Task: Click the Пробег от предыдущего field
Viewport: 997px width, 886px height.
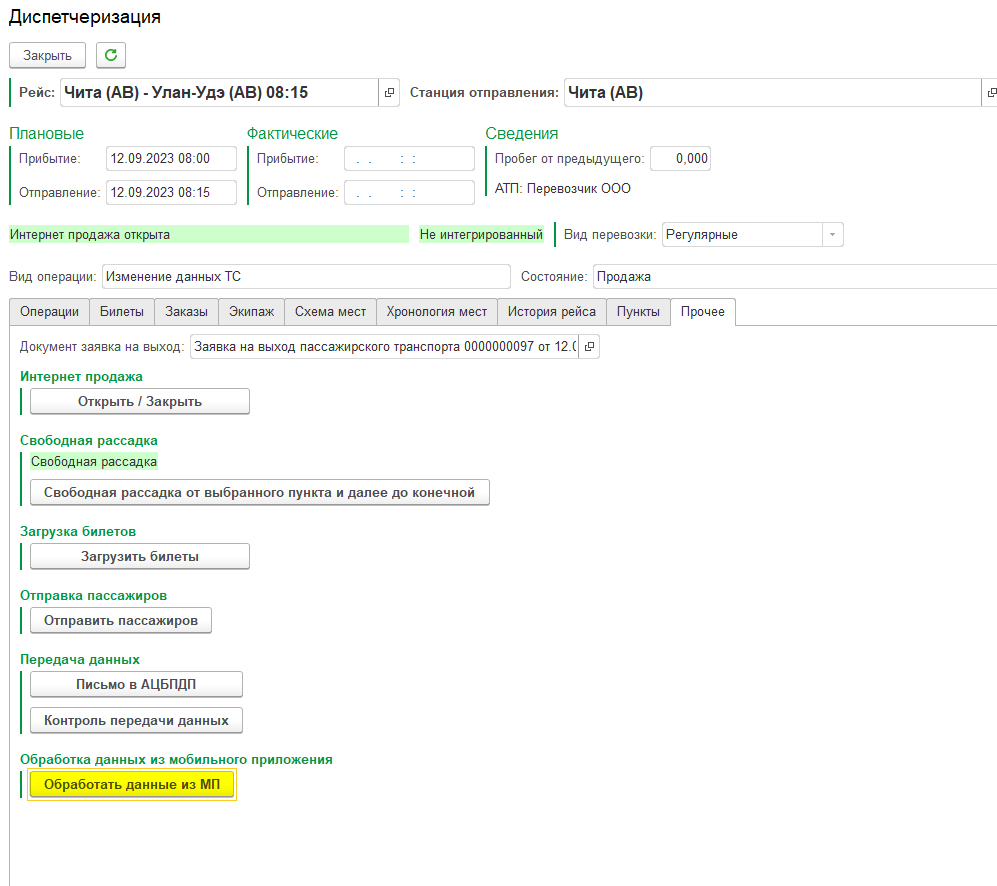Action: click(680, 159)
